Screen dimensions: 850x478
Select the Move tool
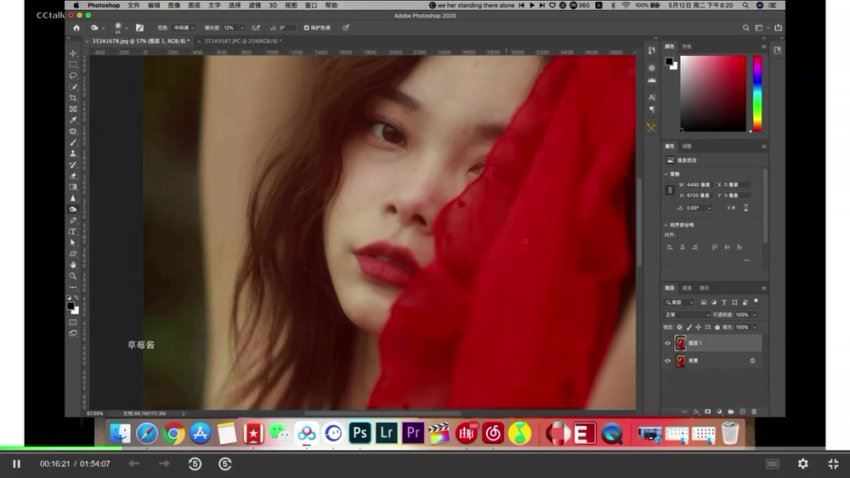tap(73, 54)
